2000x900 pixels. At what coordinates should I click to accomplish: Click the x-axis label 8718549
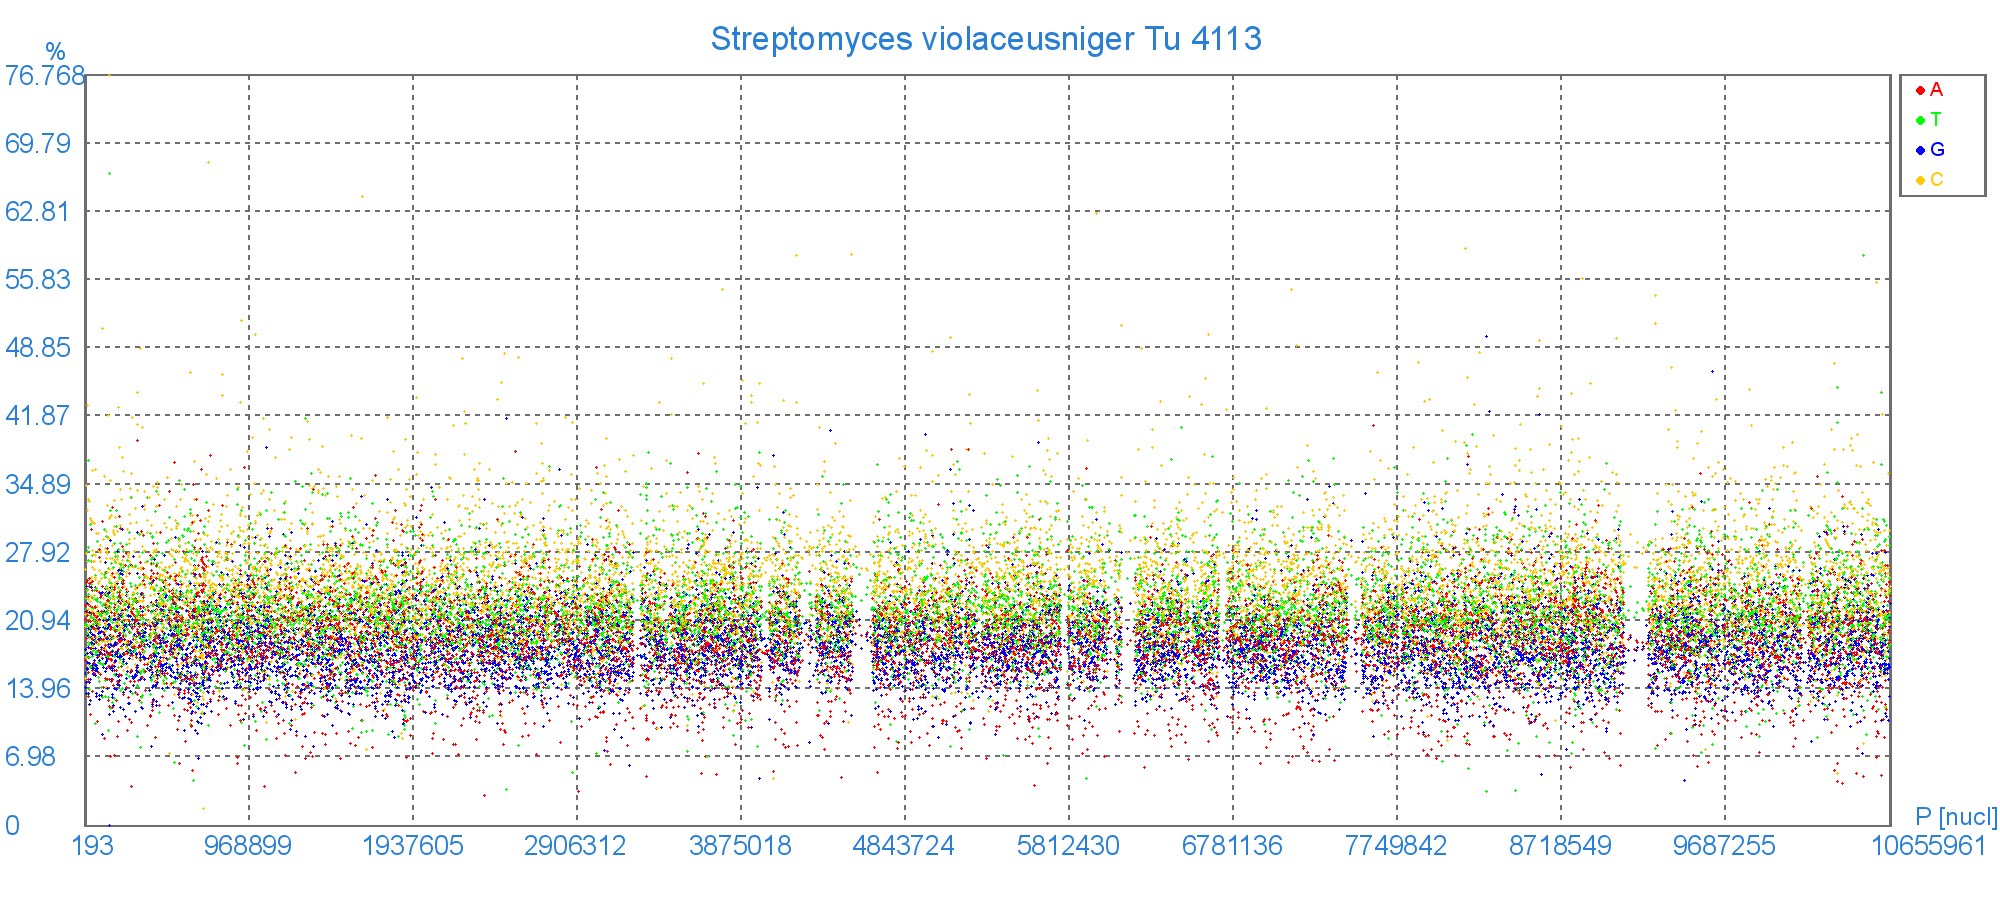click(x=1560, y=846)
